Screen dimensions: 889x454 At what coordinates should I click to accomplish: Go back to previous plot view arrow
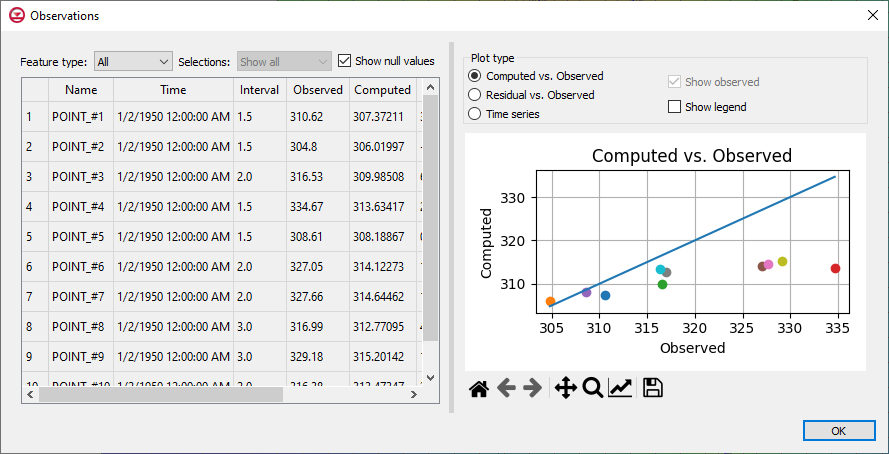506,389
